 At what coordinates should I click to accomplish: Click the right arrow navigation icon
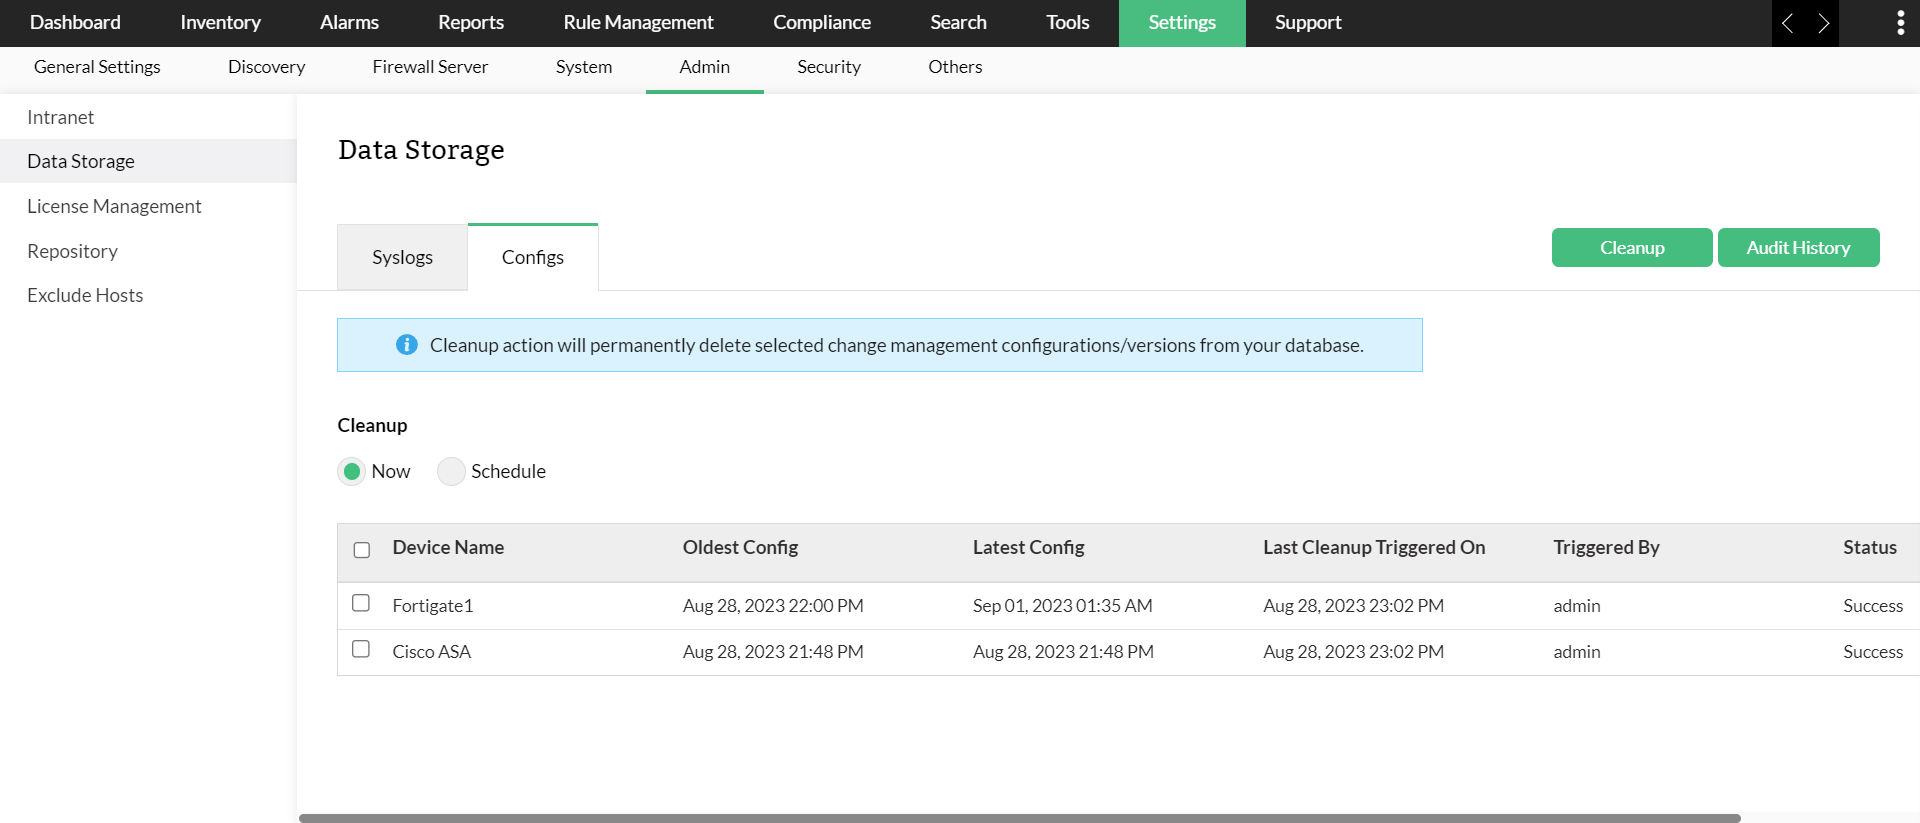pos(1823,23)
